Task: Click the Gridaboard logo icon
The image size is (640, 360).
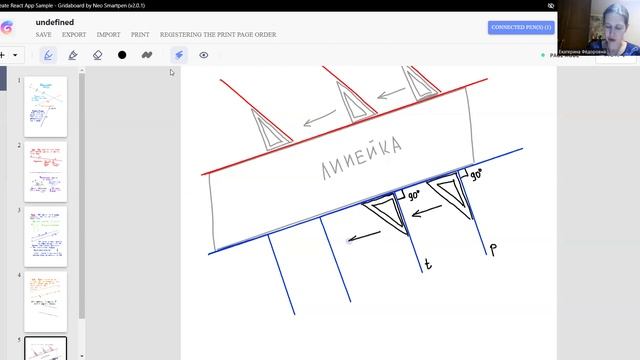Action: point(7,27)
